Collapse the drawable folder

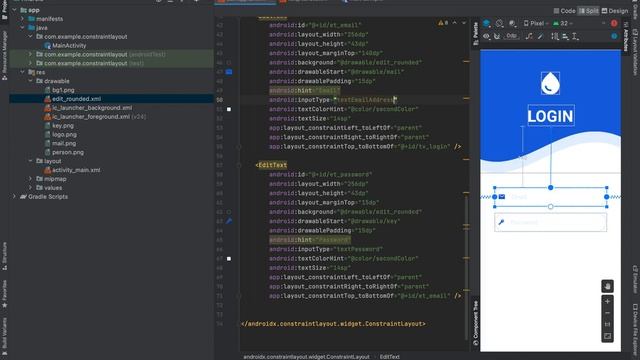click(x=30, y=81)
